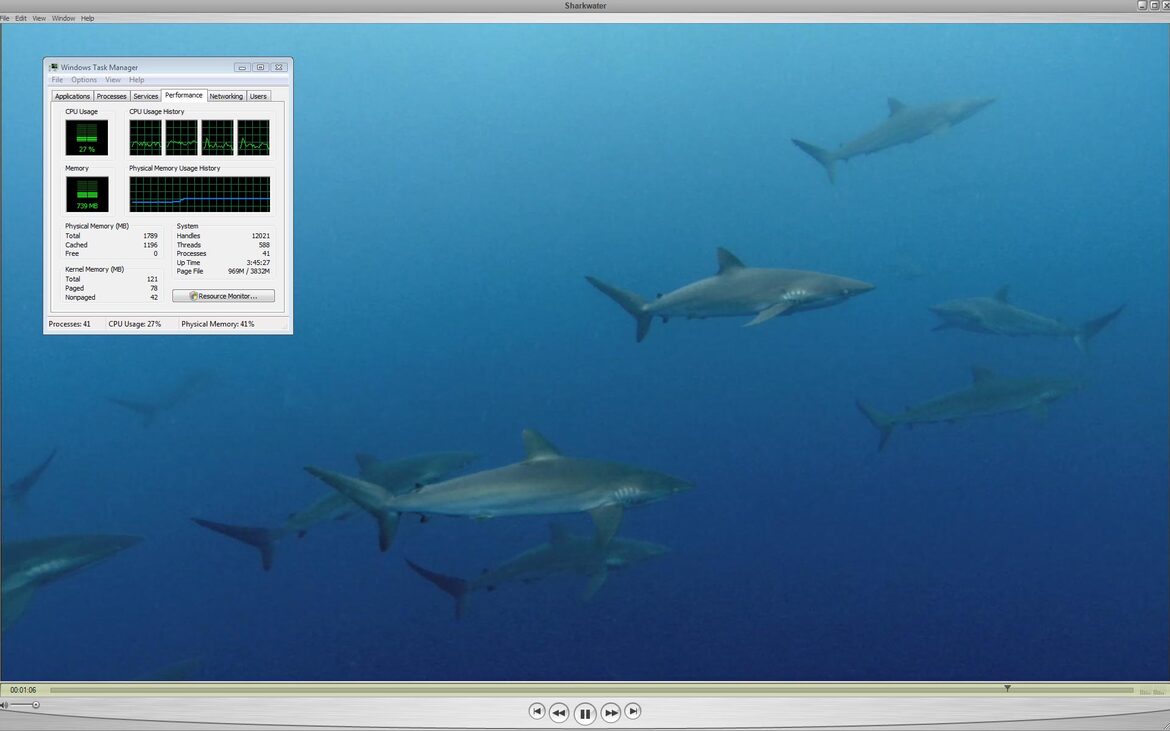Click the second CPU Usage History graph
This screenshot has height=731, width=1170.
[x=181, y=138]
